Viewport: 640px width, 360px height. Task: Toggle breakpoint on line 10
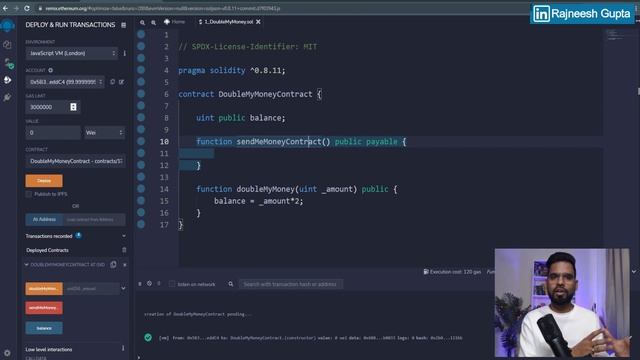click(x=141, y=141)
